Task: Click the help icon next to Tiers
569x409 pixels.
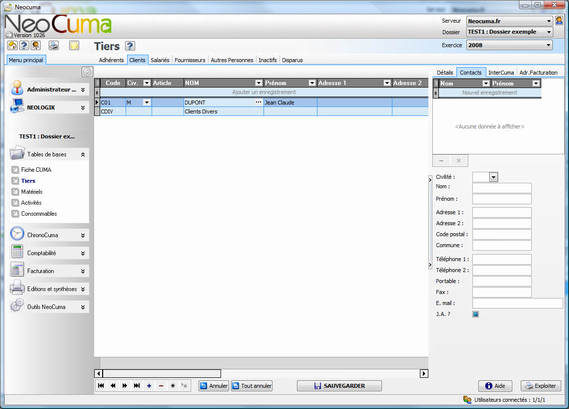Action: [130, 46]
